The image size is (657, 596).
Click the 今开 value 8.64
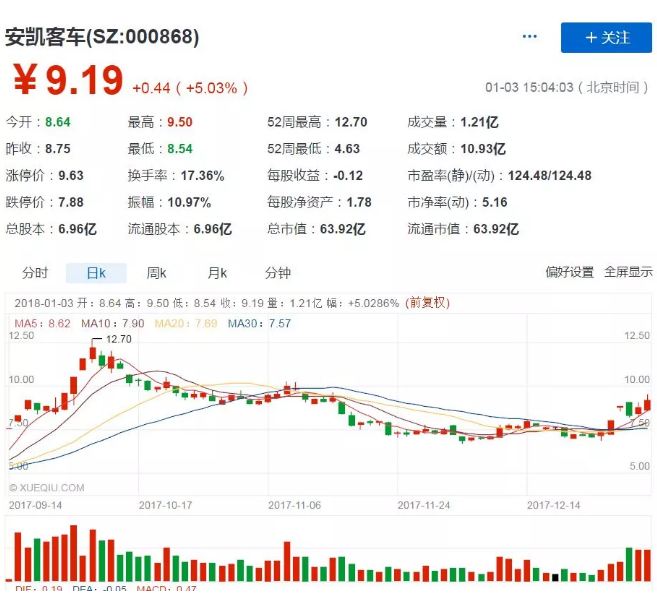click(x=58, y=122)
